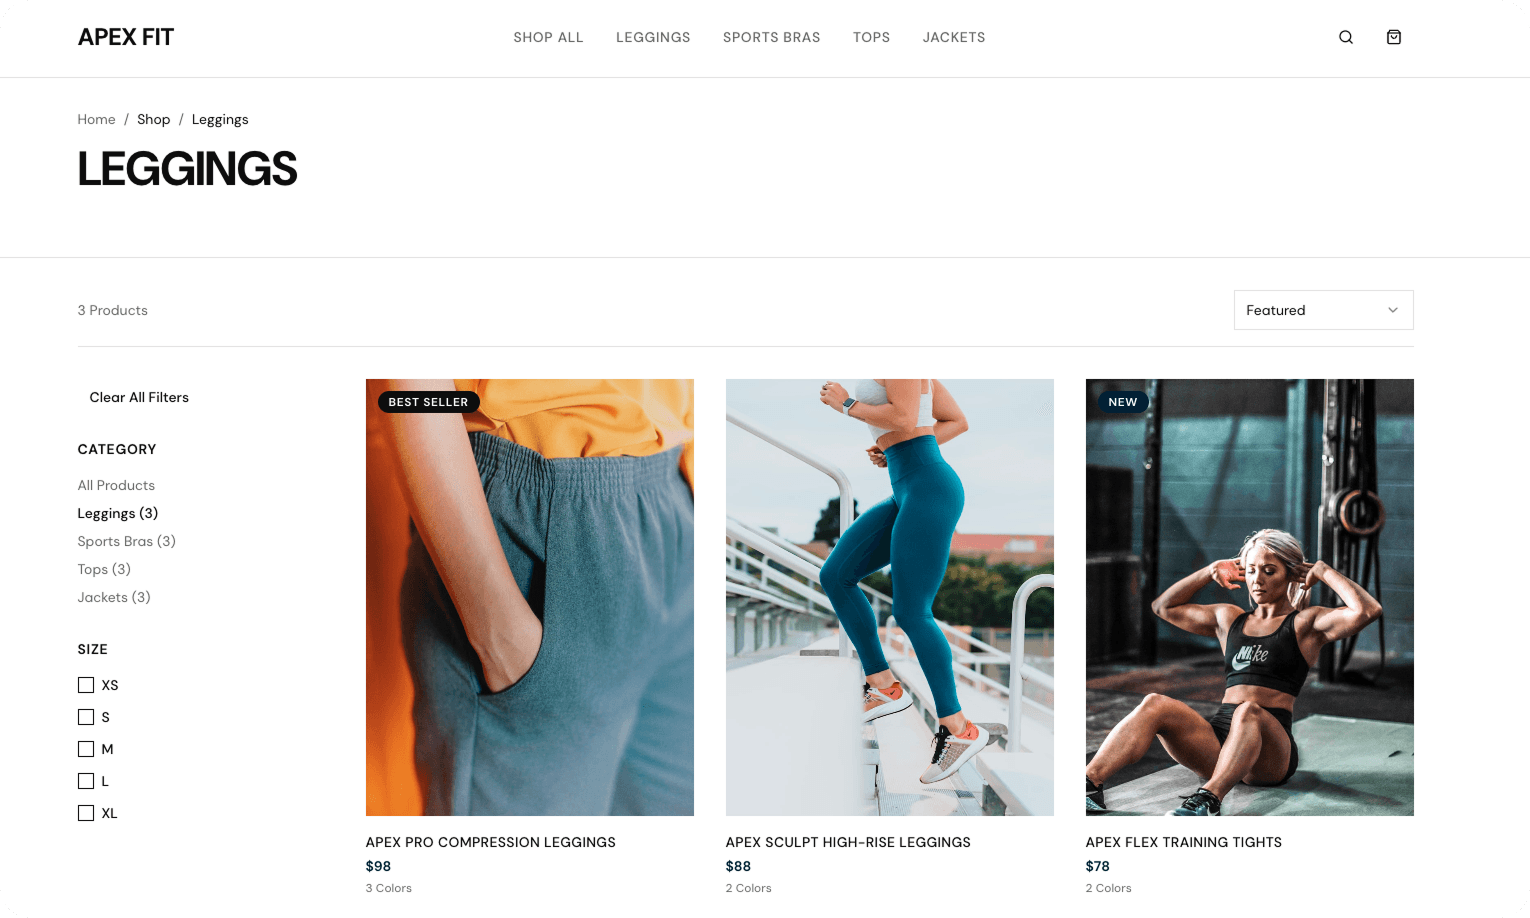Viewport: 1530px width, 918px height.
Task: Open SPORTS BRAS nav menu item
Action: pos(771,37)
